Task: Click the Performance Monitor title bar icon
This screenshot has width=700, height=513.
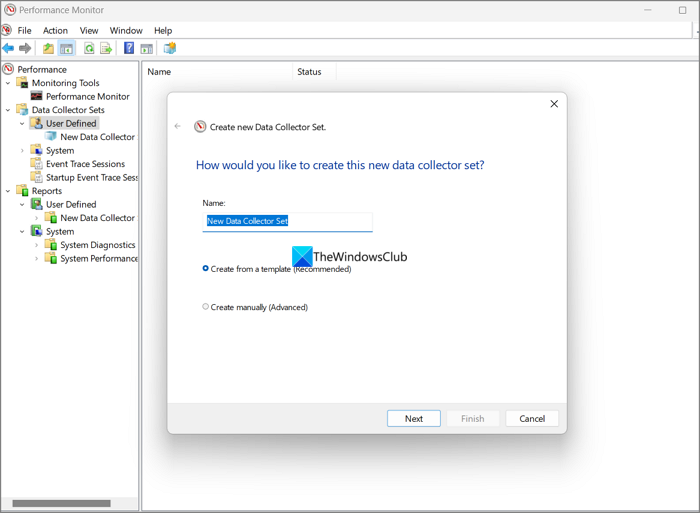Action: pos(9,9)
